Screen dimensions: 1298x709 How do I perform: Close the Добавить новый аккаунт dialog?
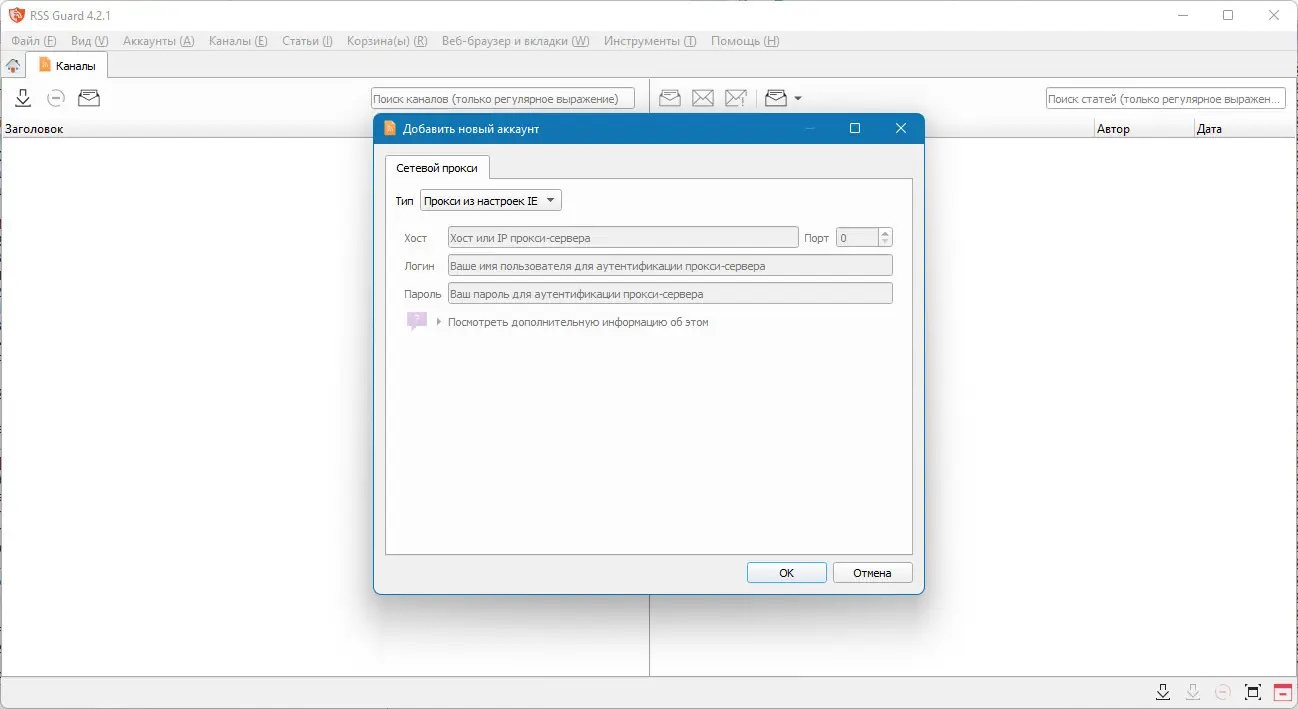(x=901, y=128)
